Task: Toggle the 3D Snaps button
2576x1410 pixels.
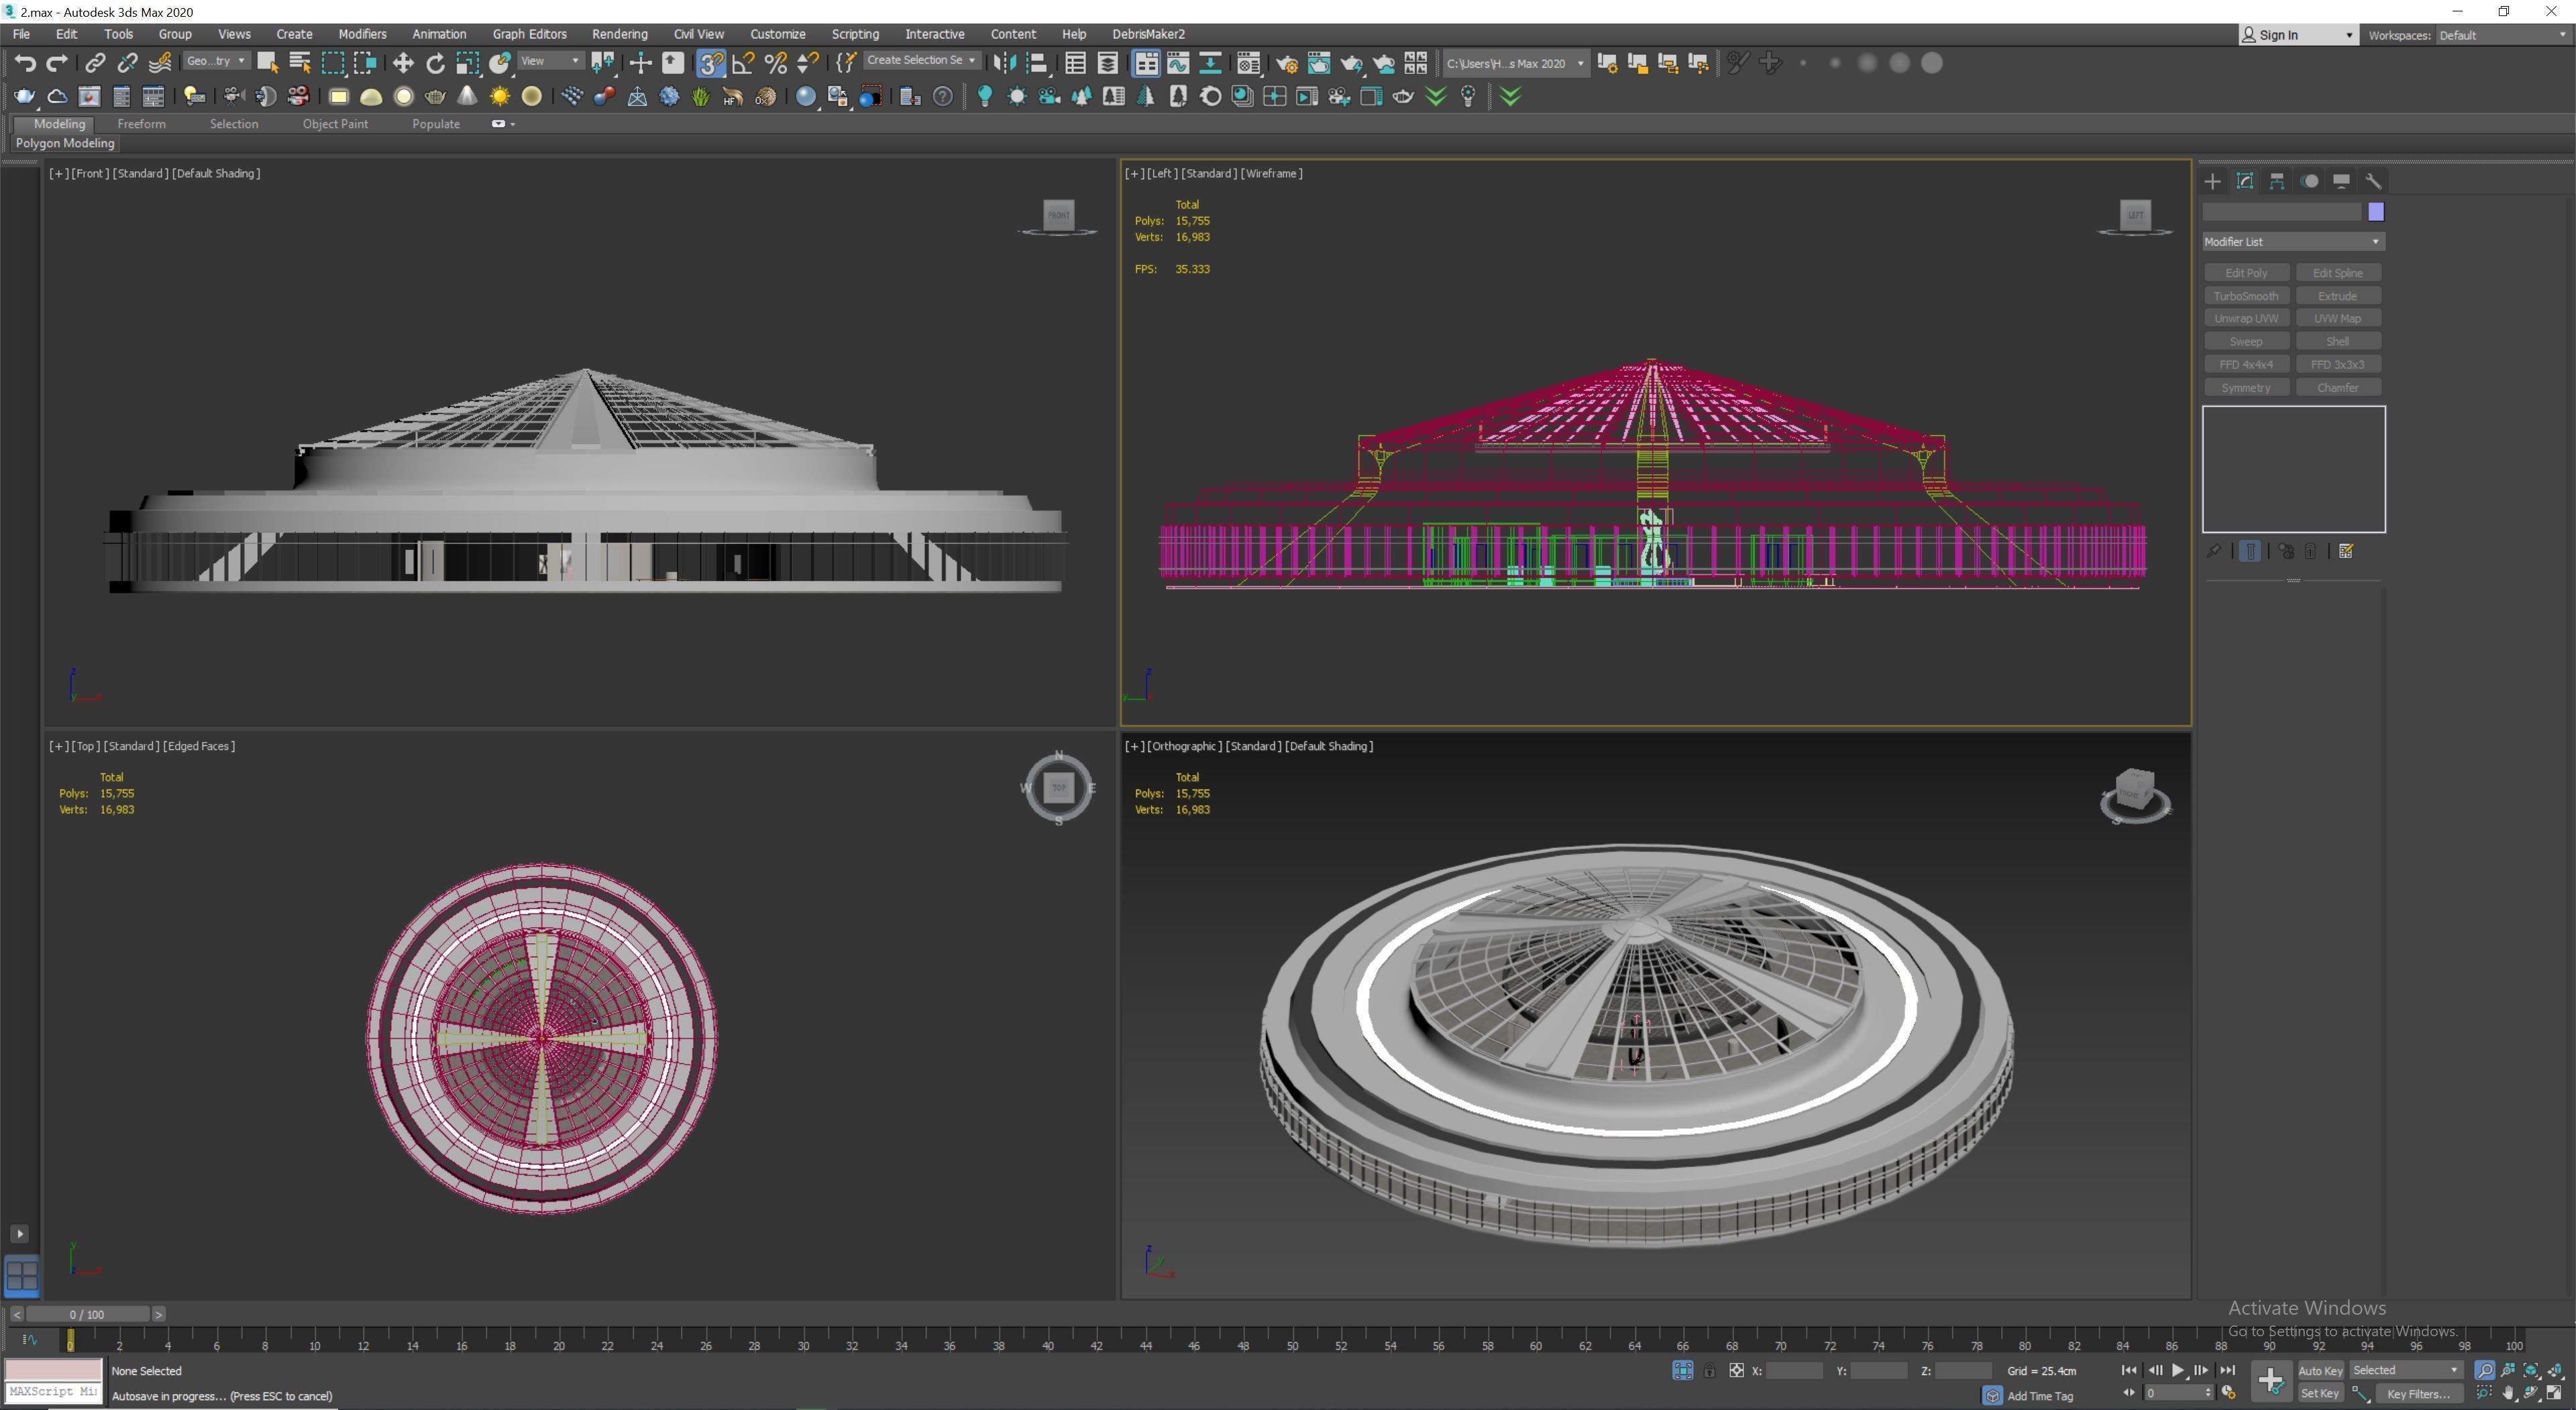Action: point(710,63)
